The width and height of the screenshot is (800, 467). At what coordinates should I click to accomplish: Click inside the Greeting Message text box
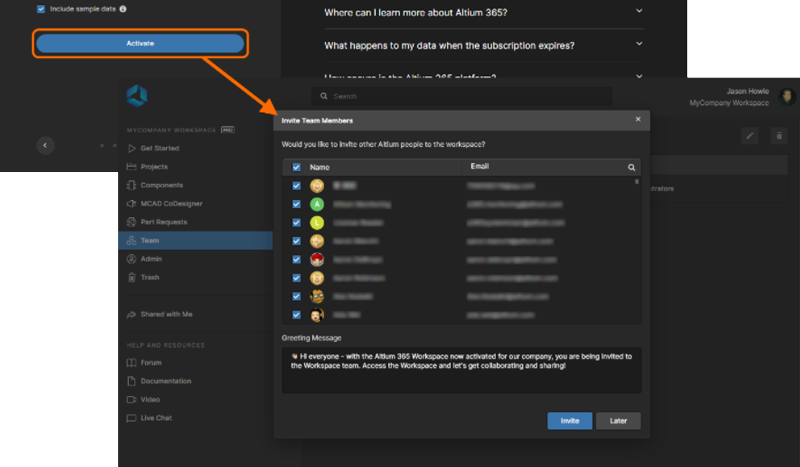pos(461,370)
